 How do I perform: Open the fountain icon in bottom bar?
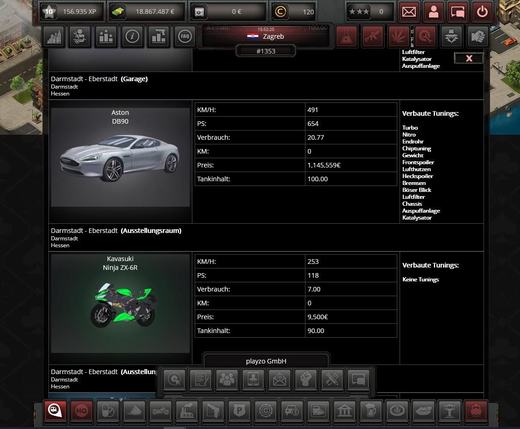coord(449,411)
